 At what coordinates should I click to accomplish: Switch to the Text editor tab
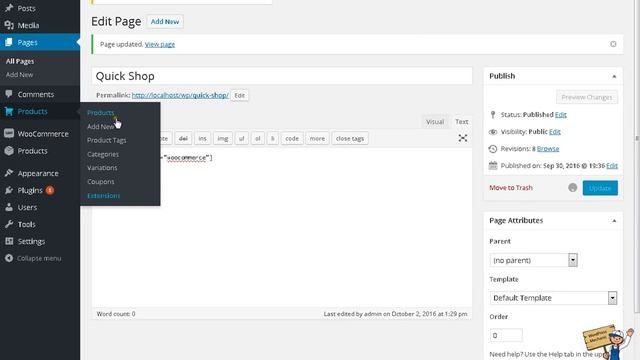coord(462,122)
